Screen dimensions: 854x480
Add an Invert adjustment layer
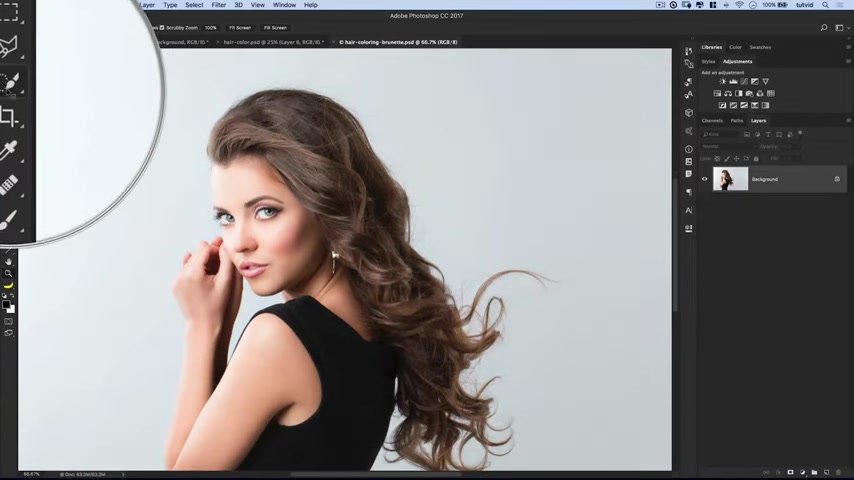tap(723, 106)
